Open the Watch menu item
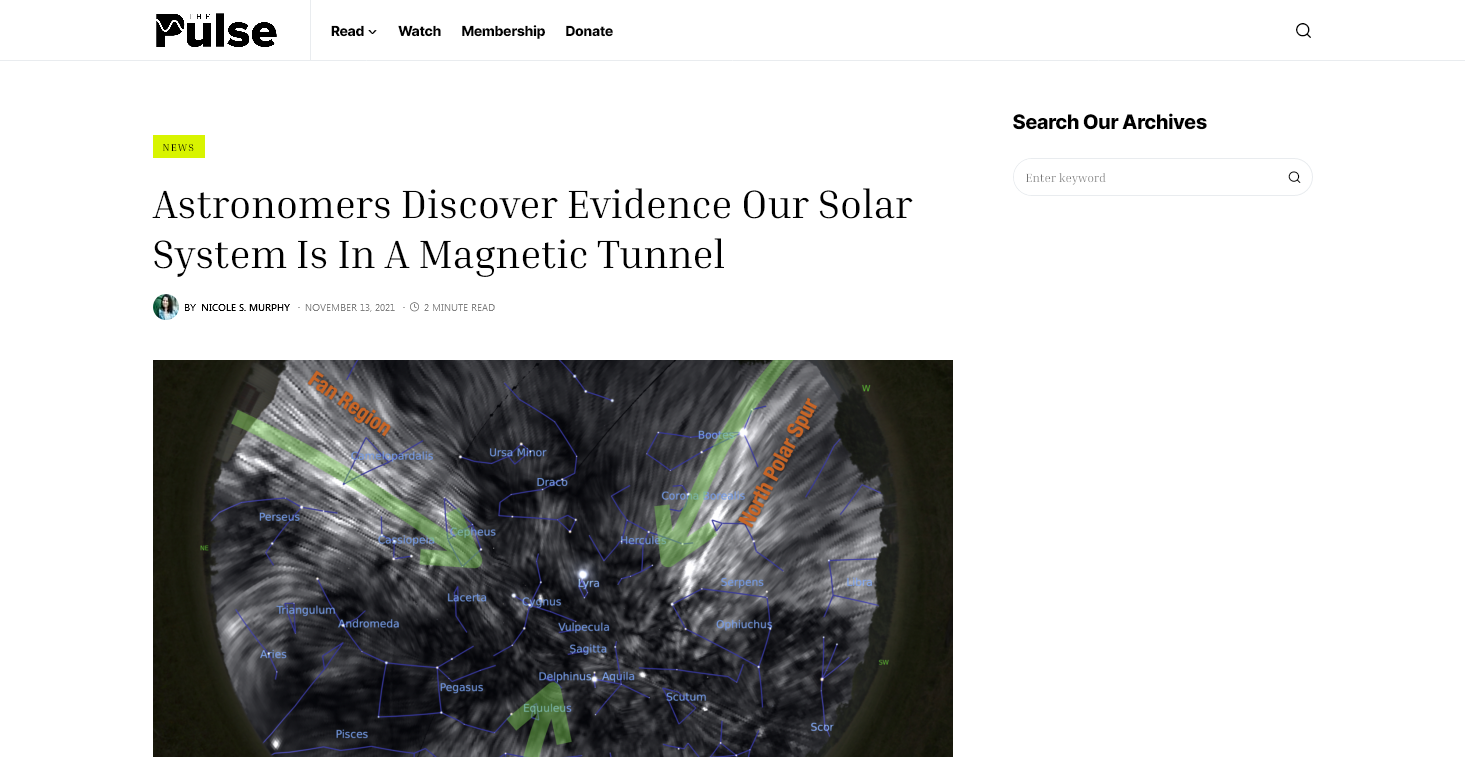Screen dimensions: 1465x757 coord(419,31)
